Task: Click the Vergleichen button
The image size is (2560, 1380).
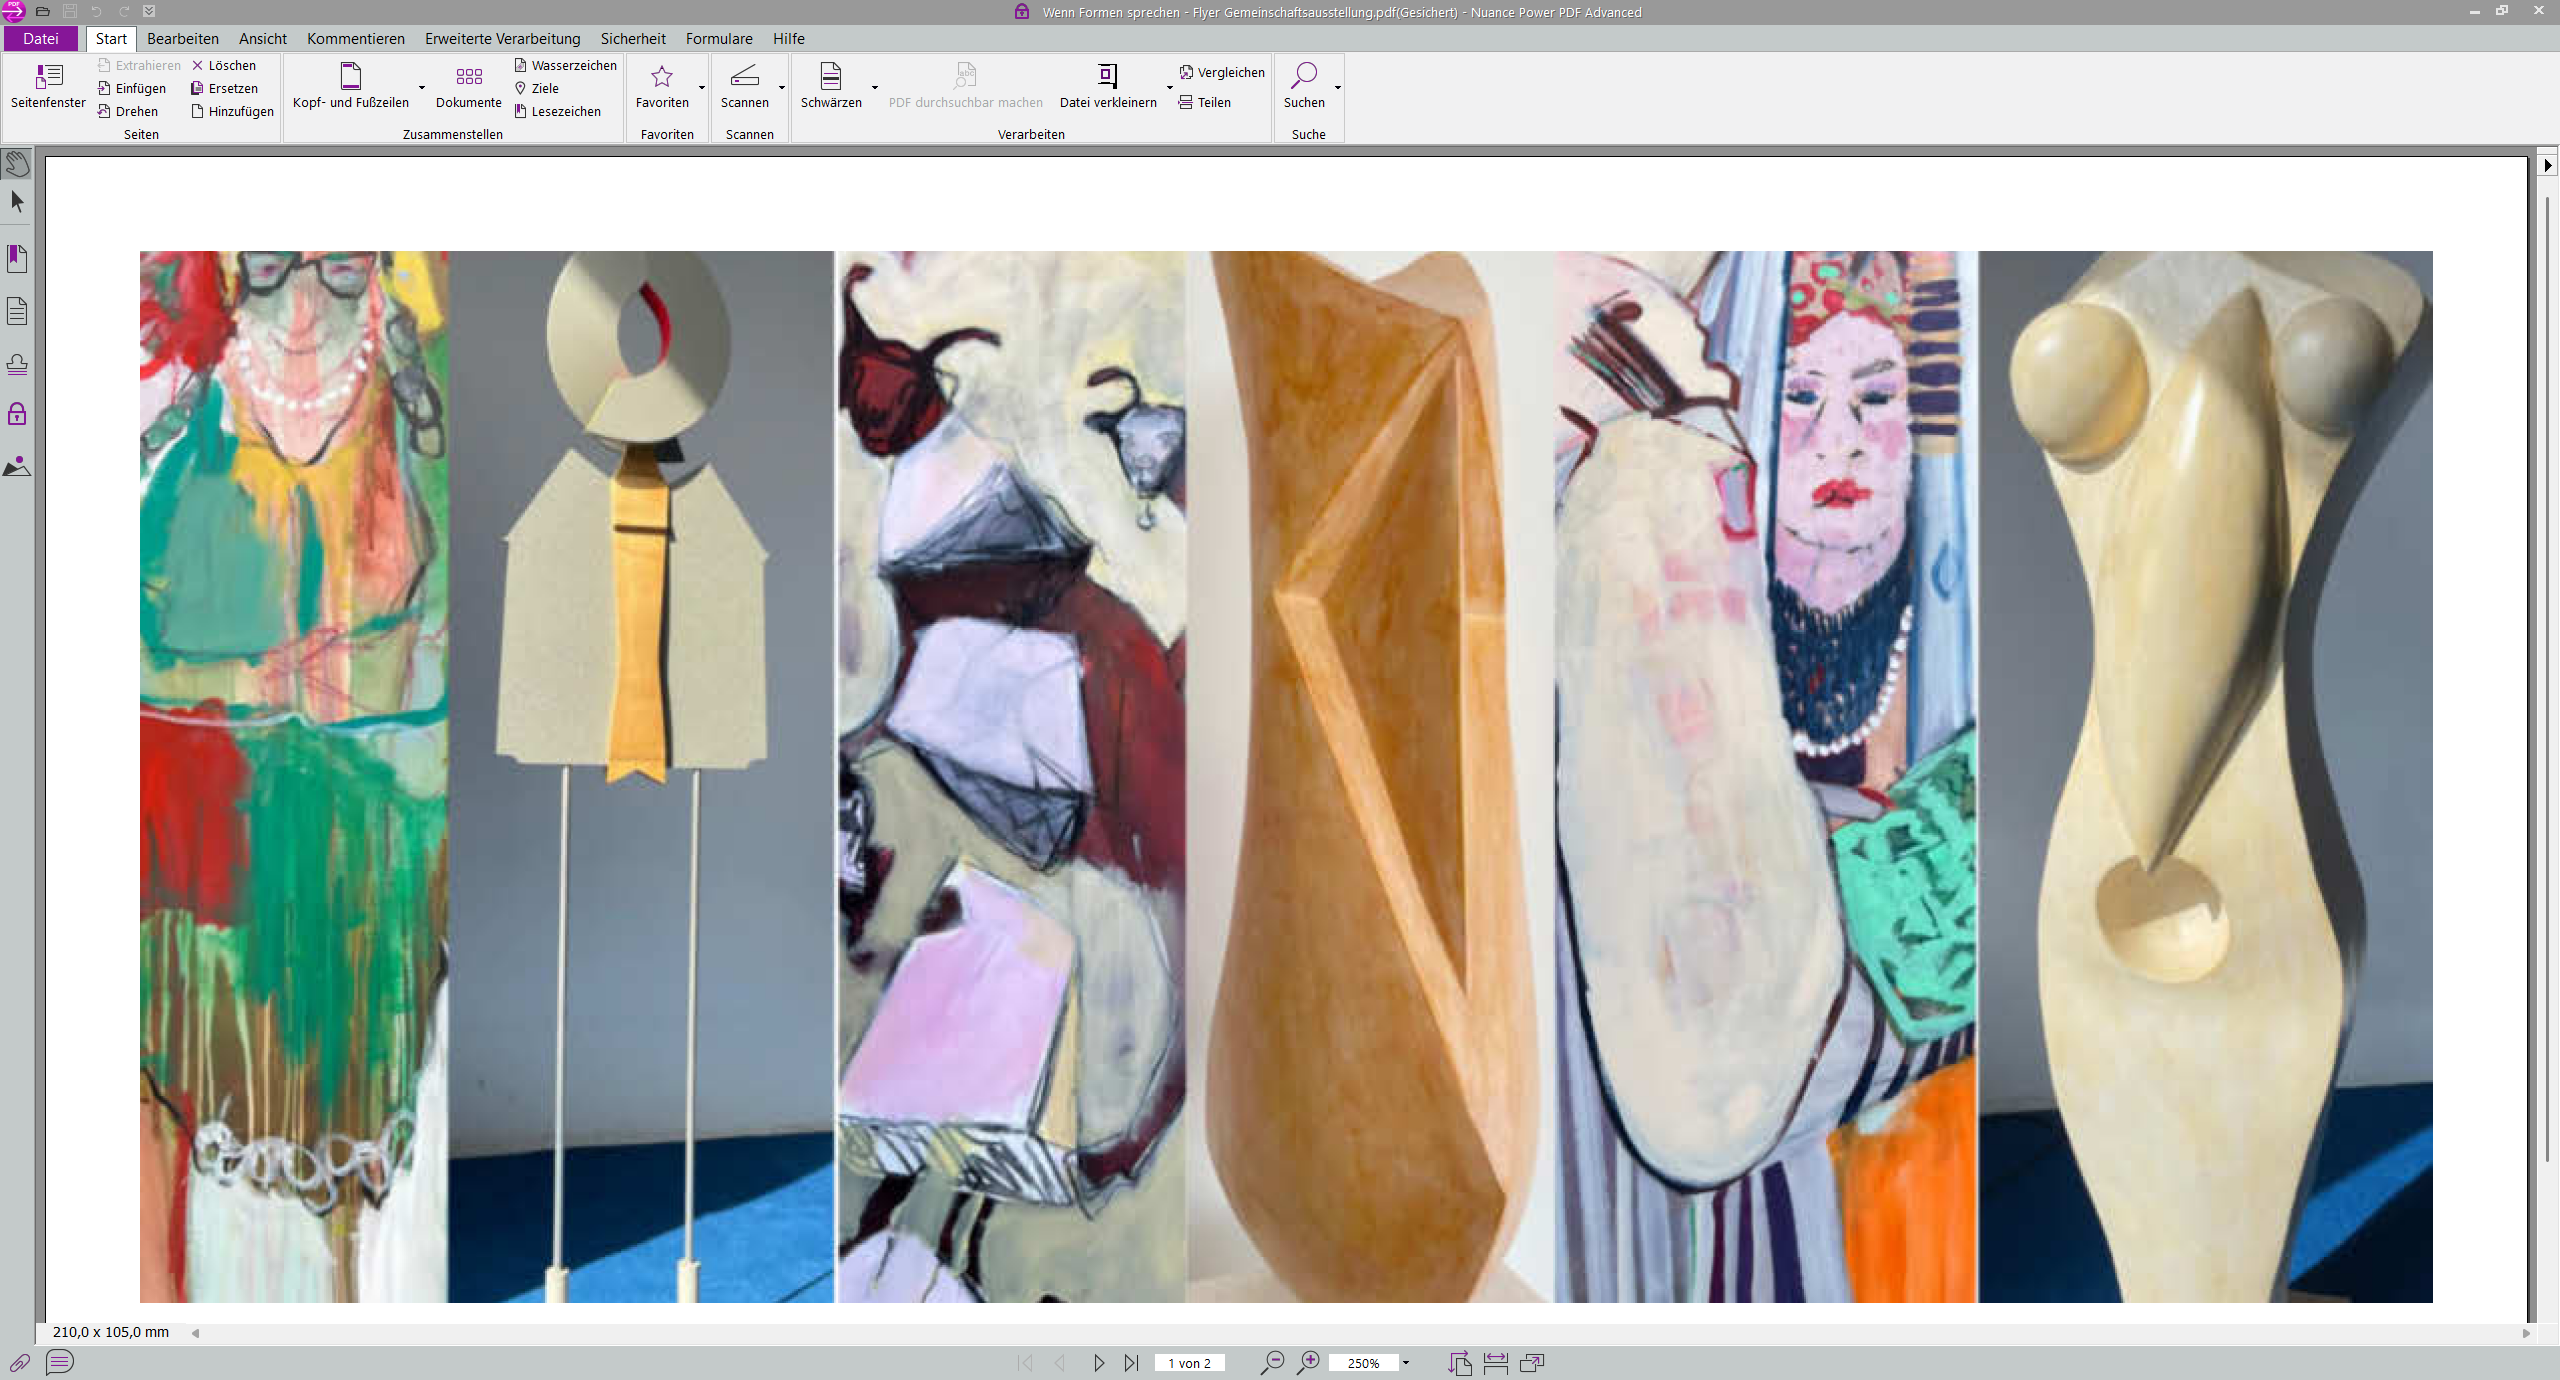Action: click(1222, 72)
